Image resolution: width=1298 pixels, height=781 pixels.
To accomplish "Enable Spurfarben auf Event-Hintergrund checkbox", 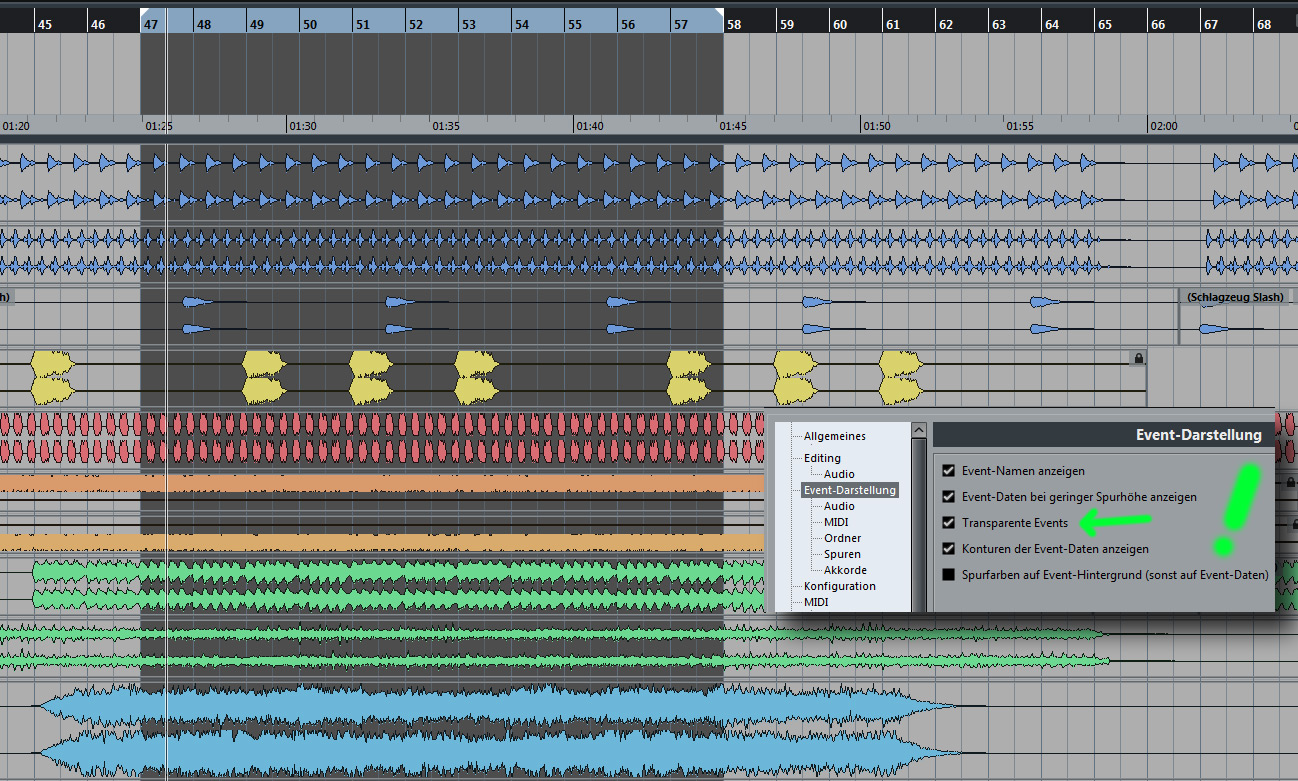I will 949,574.
